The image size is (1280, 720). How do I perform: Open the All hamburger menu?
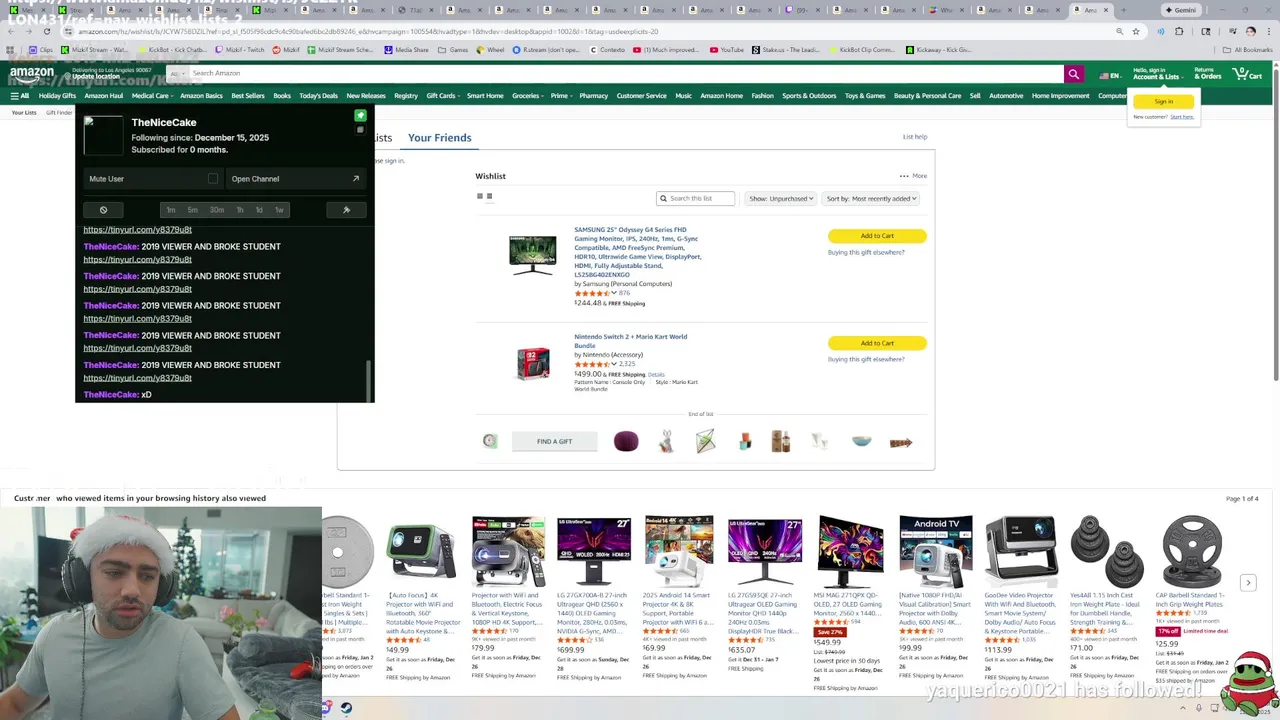(x=19, y=96)
